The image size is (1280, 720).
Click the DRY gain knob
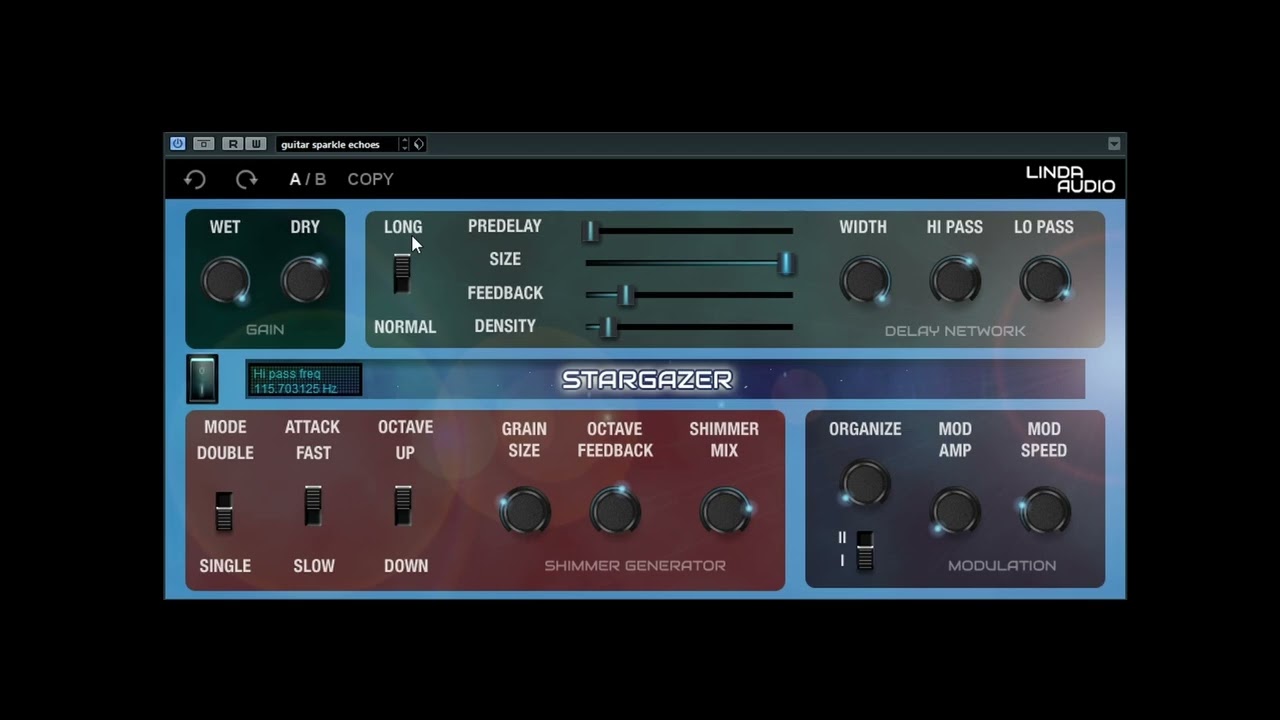[305, 280]
